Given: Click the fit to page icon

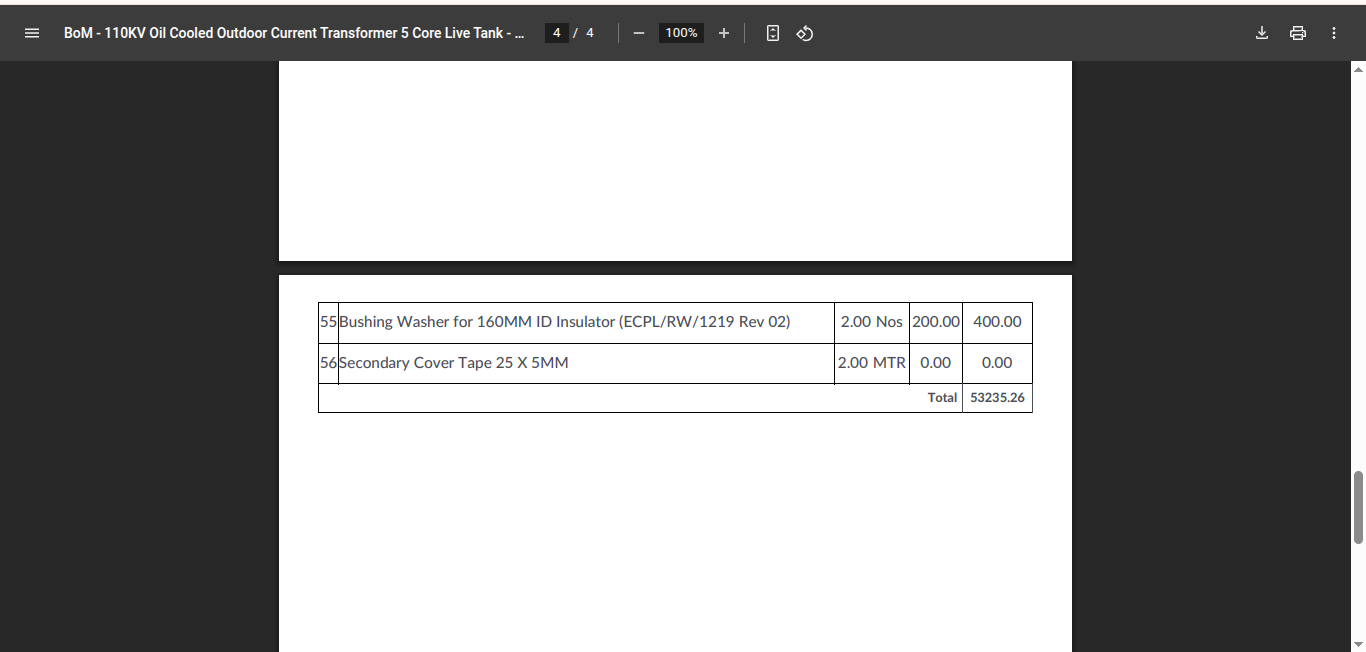Looking at the screenshot, I should pos(773,33).
